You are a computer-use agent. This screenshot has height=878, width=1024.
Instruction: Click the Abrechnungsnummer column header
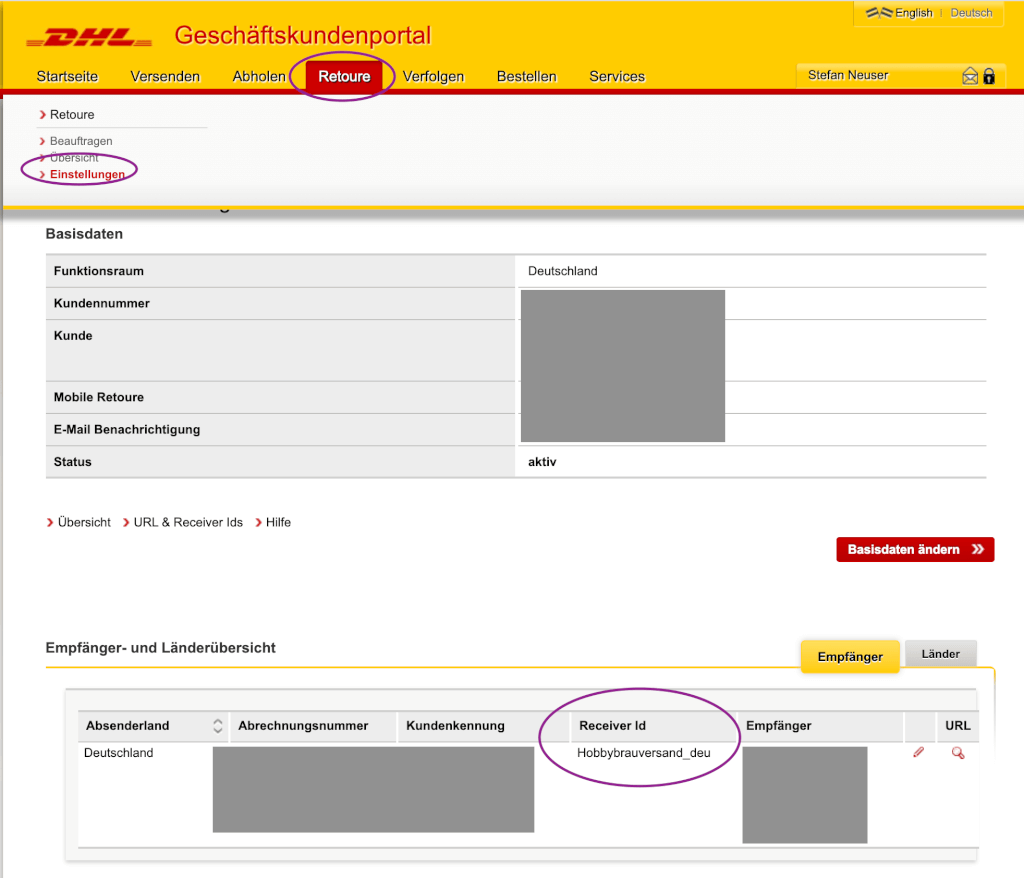(x=303, y=726)
